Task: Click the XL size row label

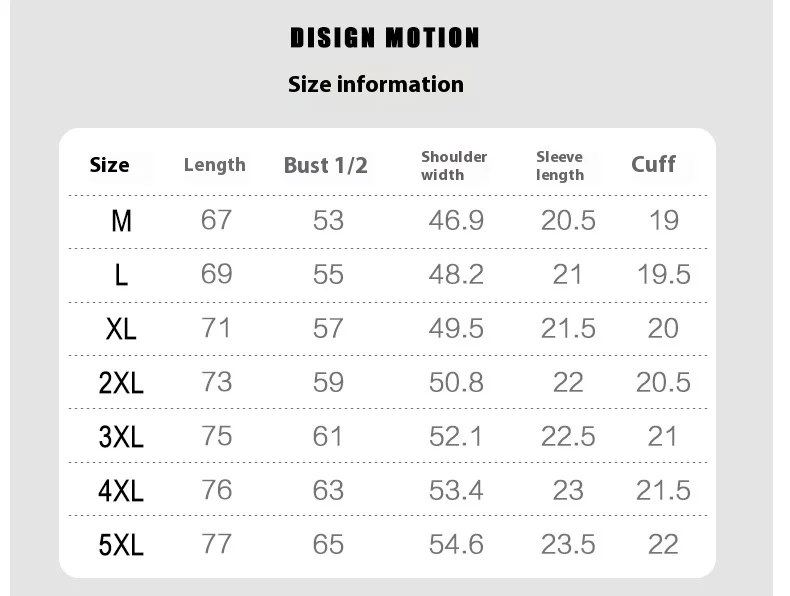Action: coord(121,329)
